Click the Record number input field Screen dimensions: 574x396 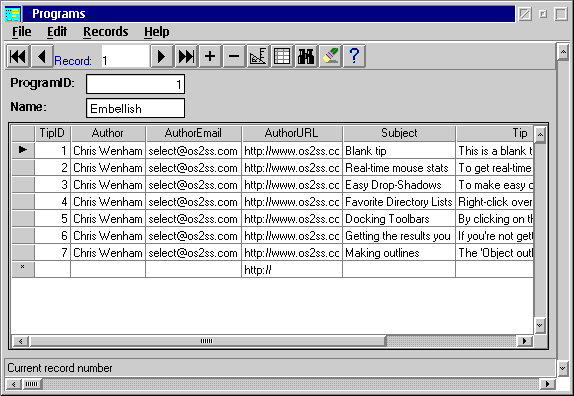pyautogui.click(x=125, y=56)
